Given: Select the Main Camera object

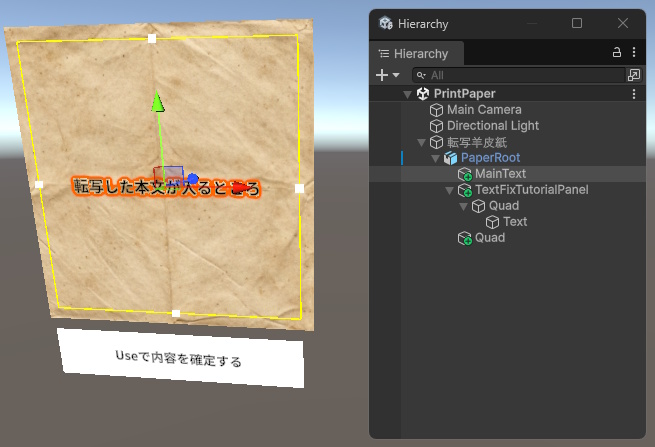Looking at the screenshot, I should pyautogui.click(x=483, y=110).
